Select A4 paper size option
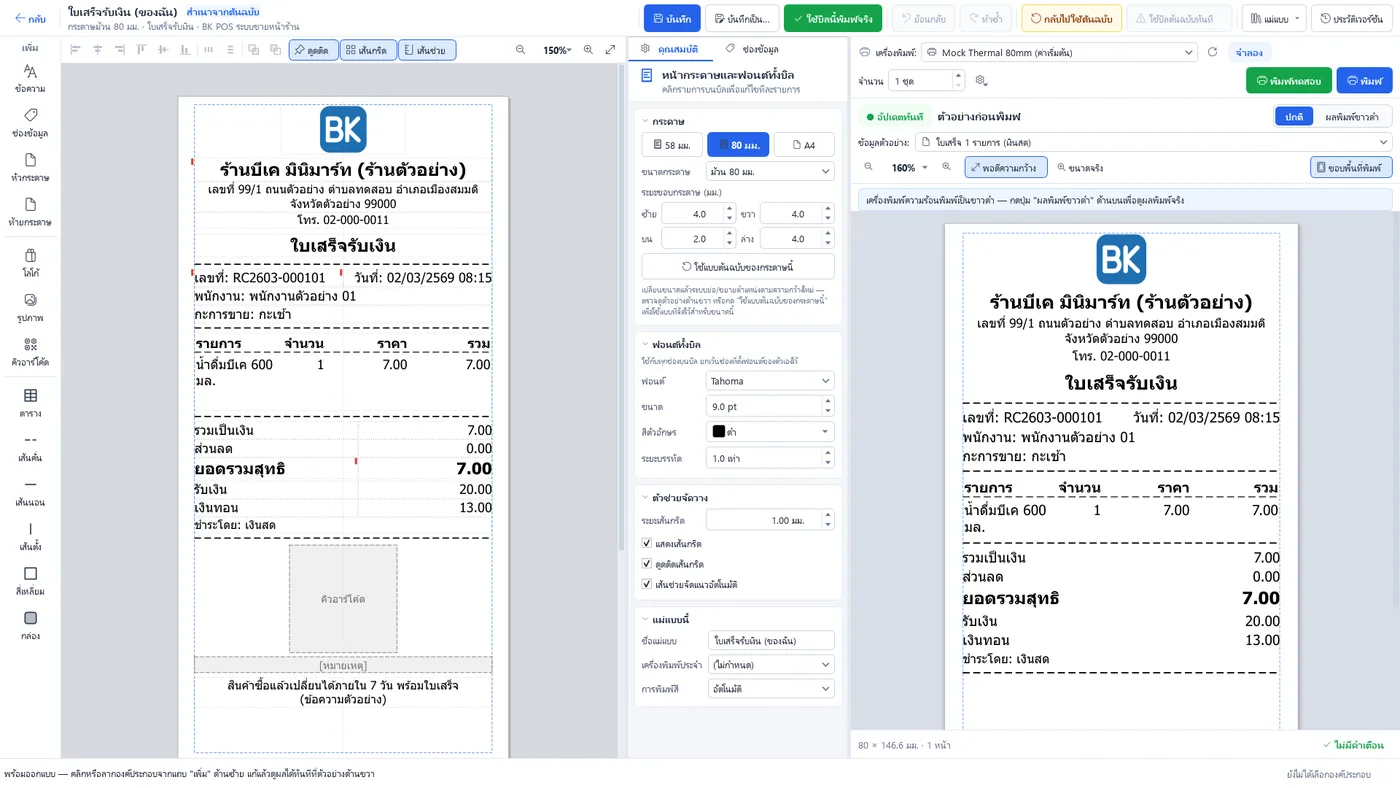 click(804, 145)
